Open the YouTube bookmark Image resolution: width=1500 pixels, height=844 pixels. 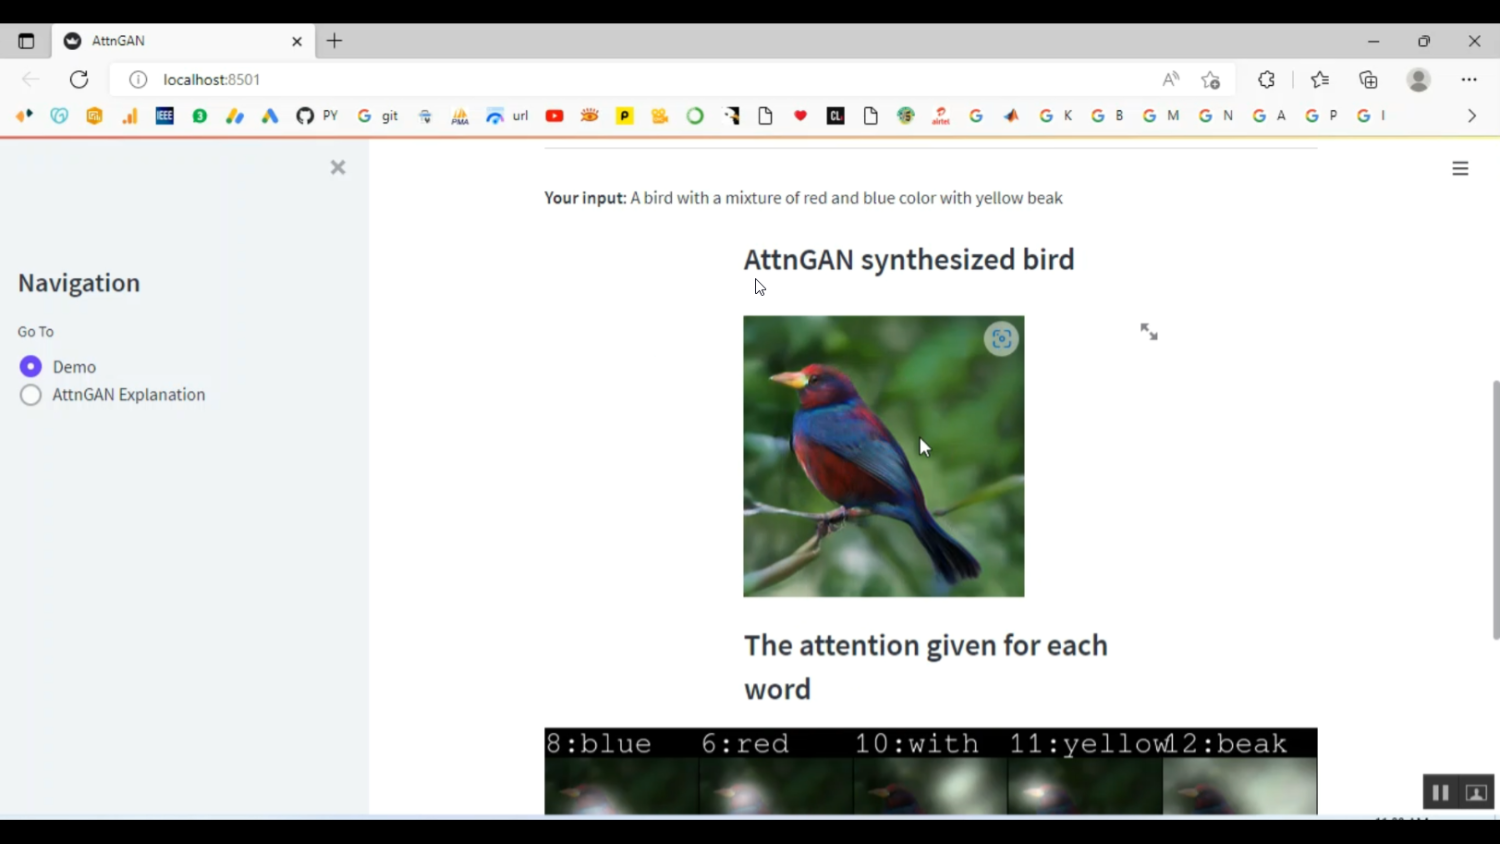(554, 116)
